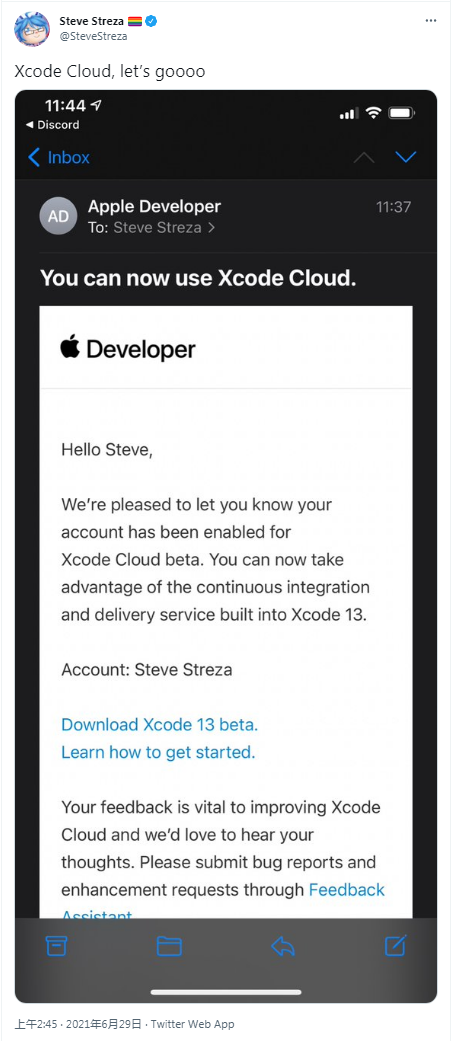Go to the previous message up arrow
452x1041 pixels.
click(x=364, y=157)
